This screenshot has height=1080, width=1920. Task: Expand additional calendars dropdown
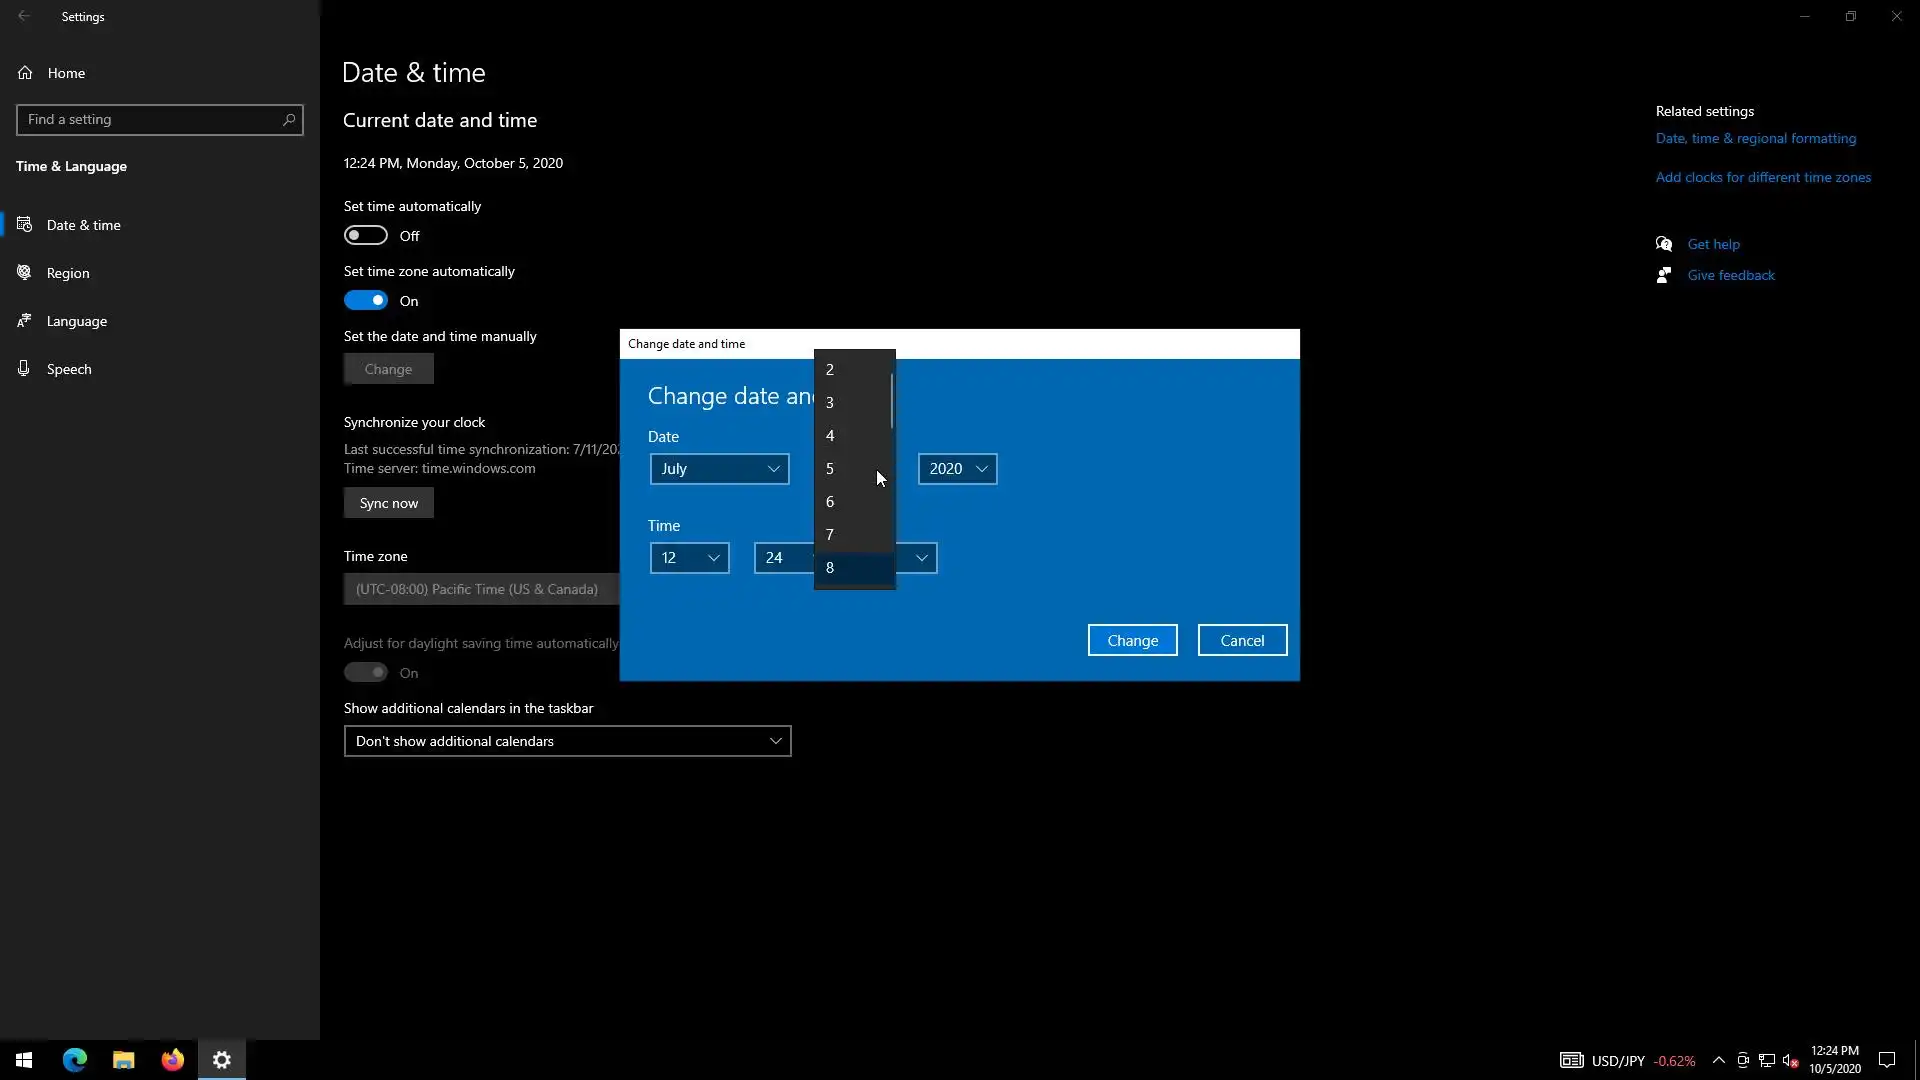pyautogui.click(x=567, y=741)
